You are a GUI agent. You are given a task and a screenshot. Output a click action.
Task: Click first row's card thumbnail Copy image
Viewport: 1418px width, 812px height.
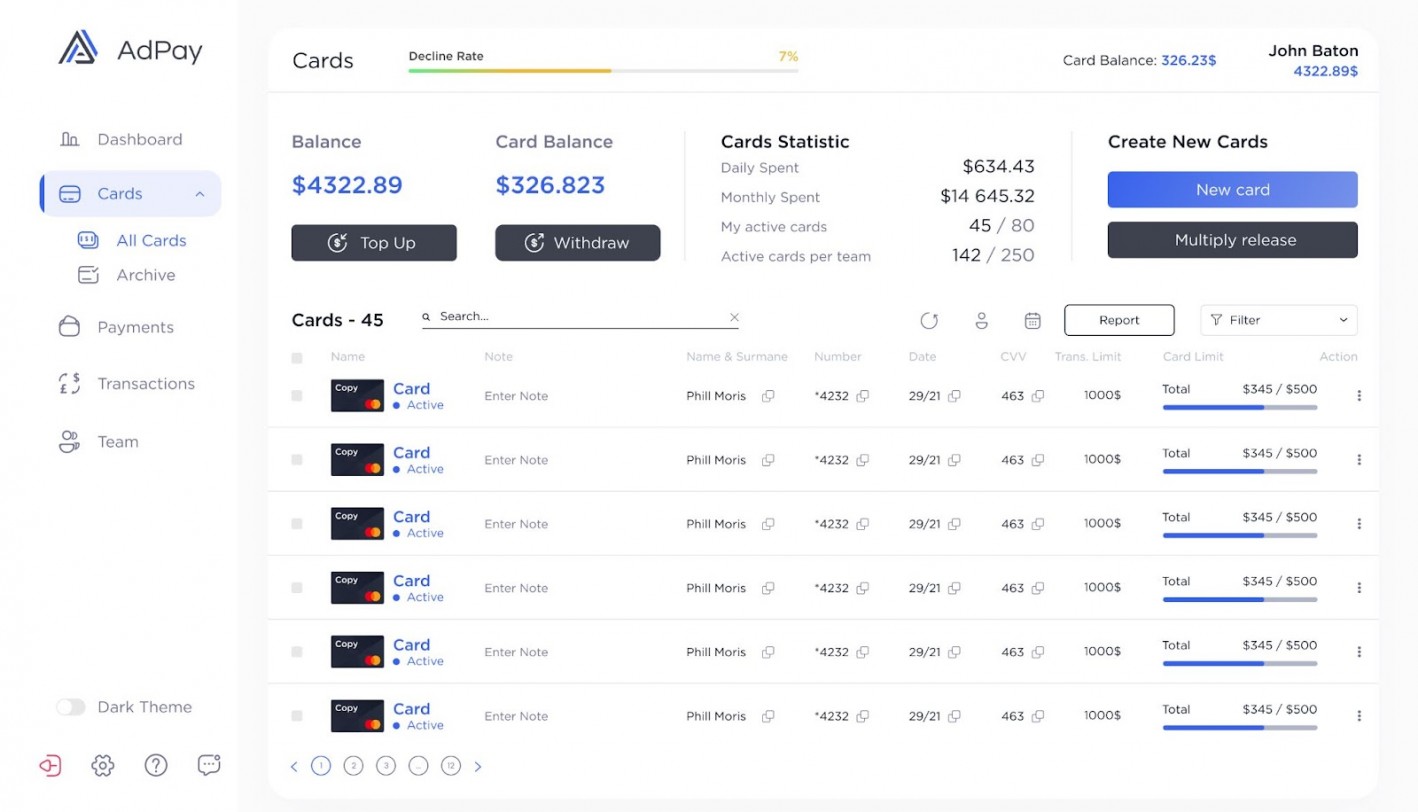tap(357, 396)
